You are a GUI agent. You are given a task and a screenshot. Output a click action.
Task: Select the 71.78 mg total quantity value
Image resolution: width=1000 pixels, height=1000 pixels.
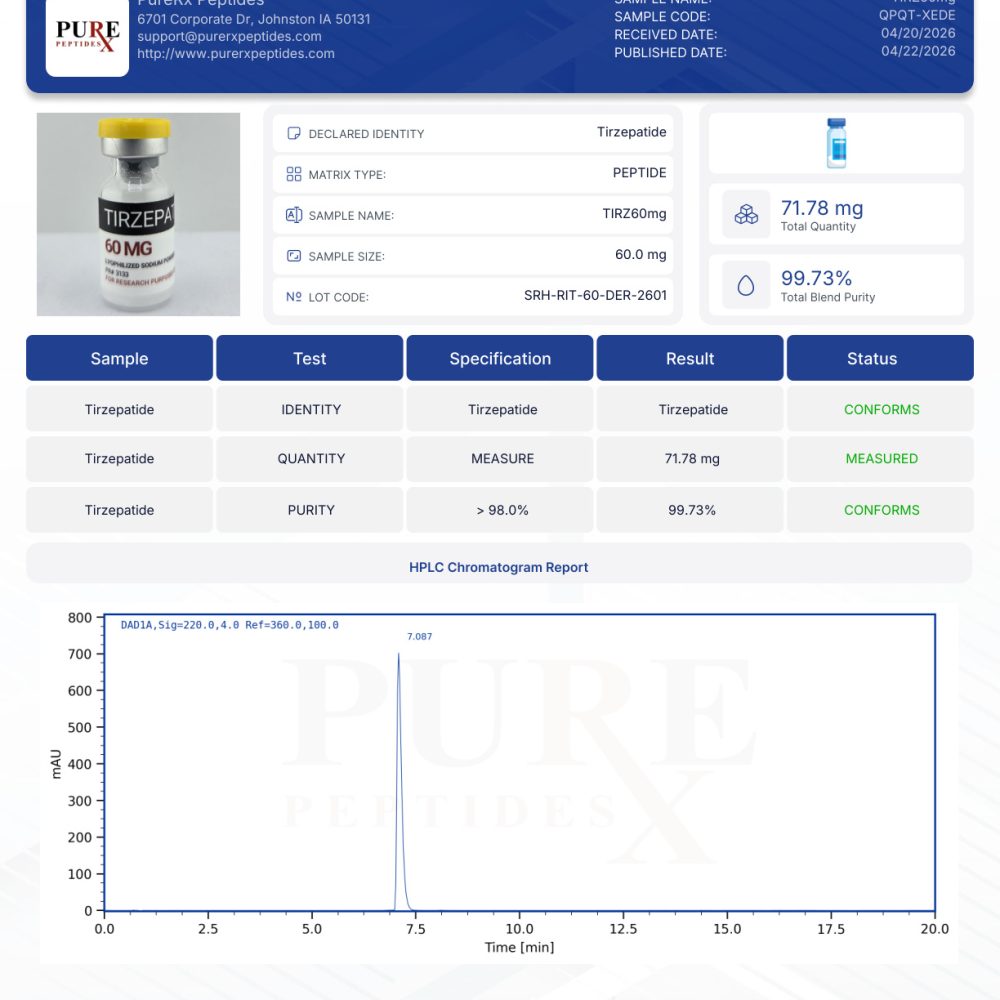(821, 208)
